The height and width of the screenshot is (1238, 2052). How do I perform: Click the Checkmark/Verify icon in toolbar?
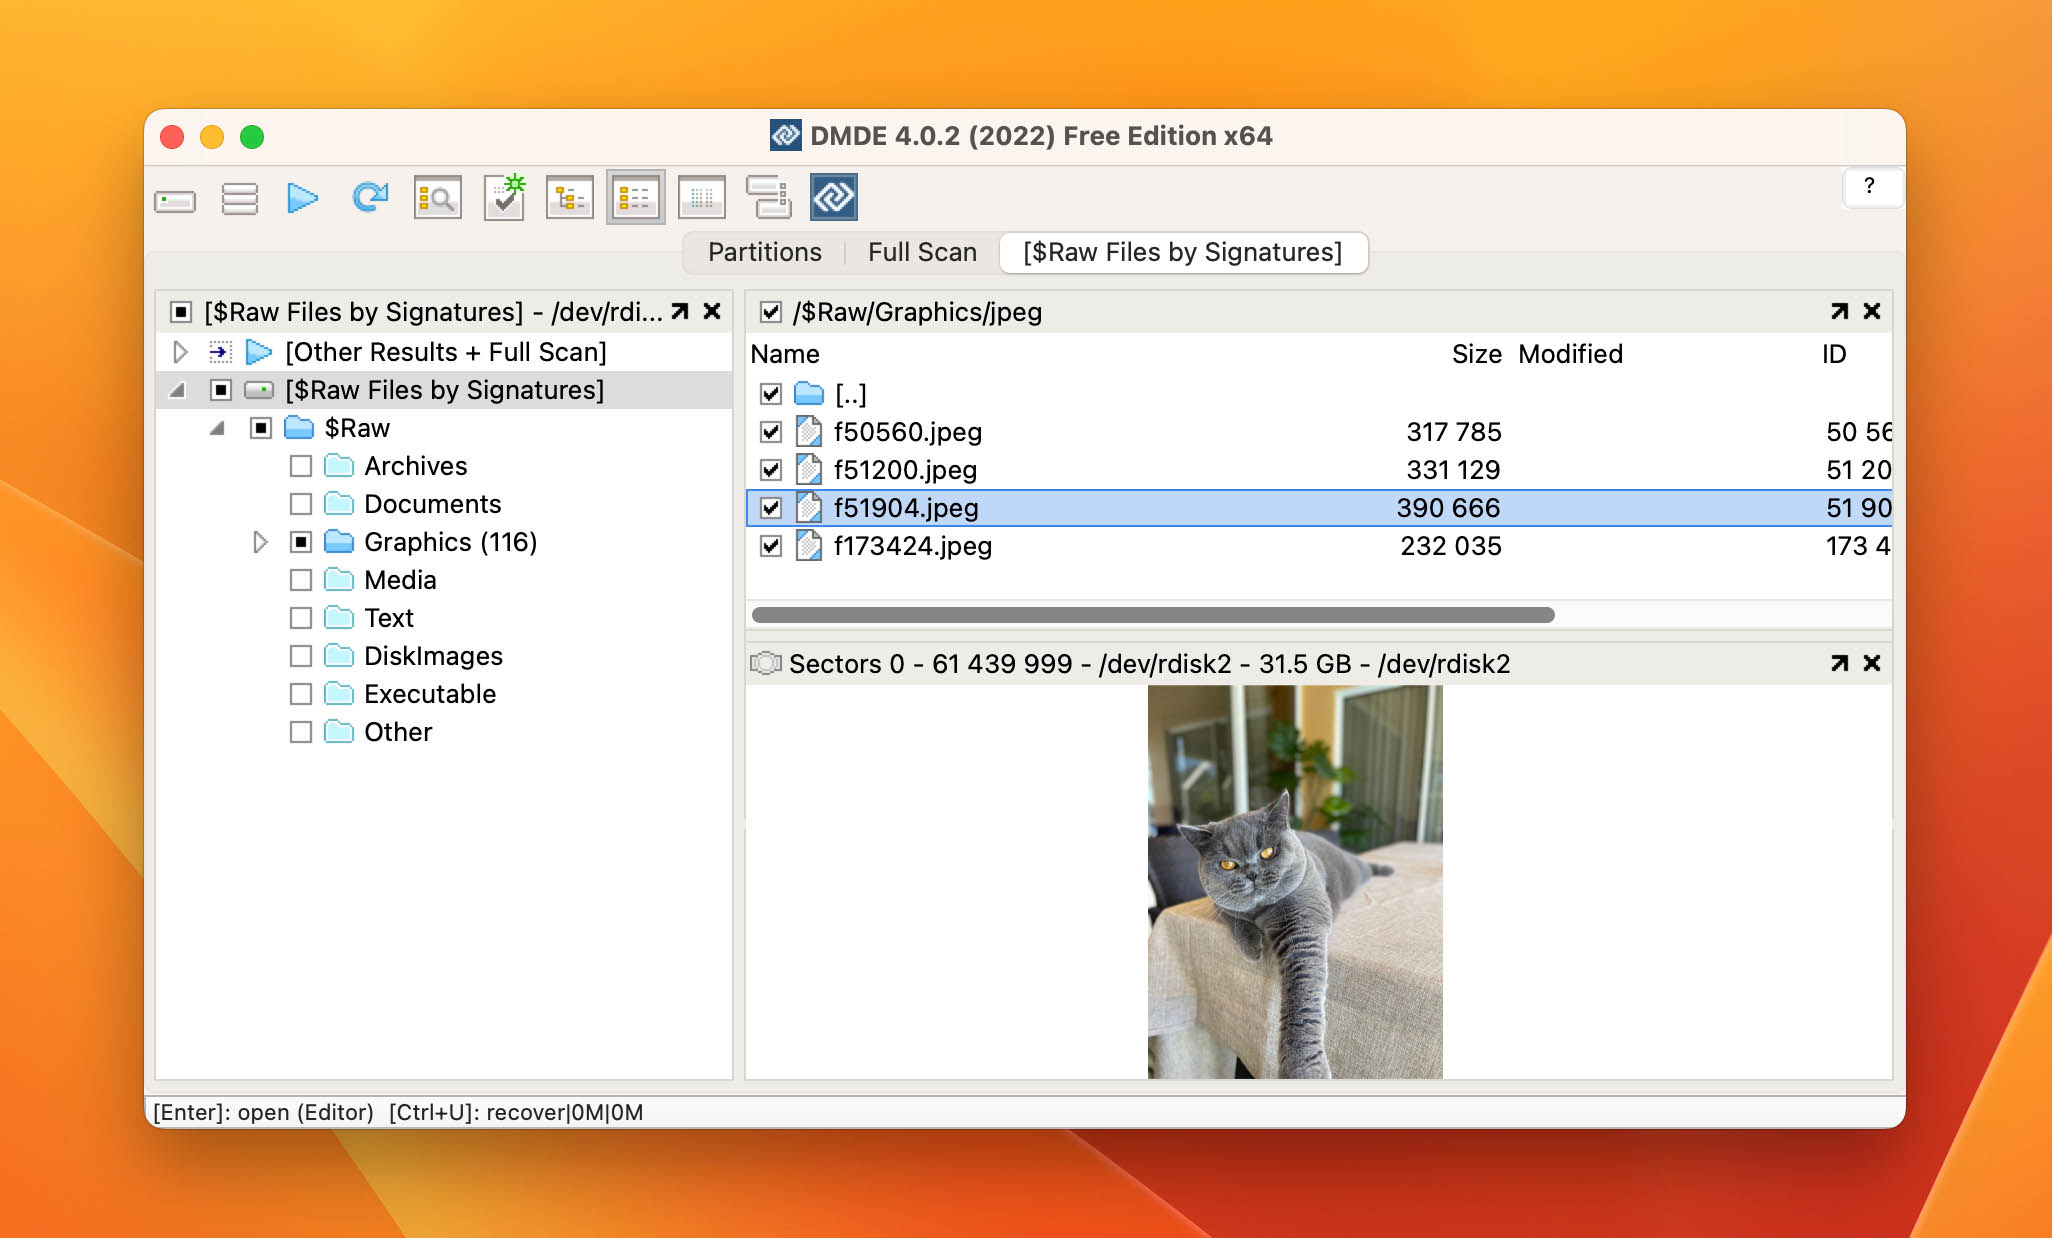click(x=506, y=196)
